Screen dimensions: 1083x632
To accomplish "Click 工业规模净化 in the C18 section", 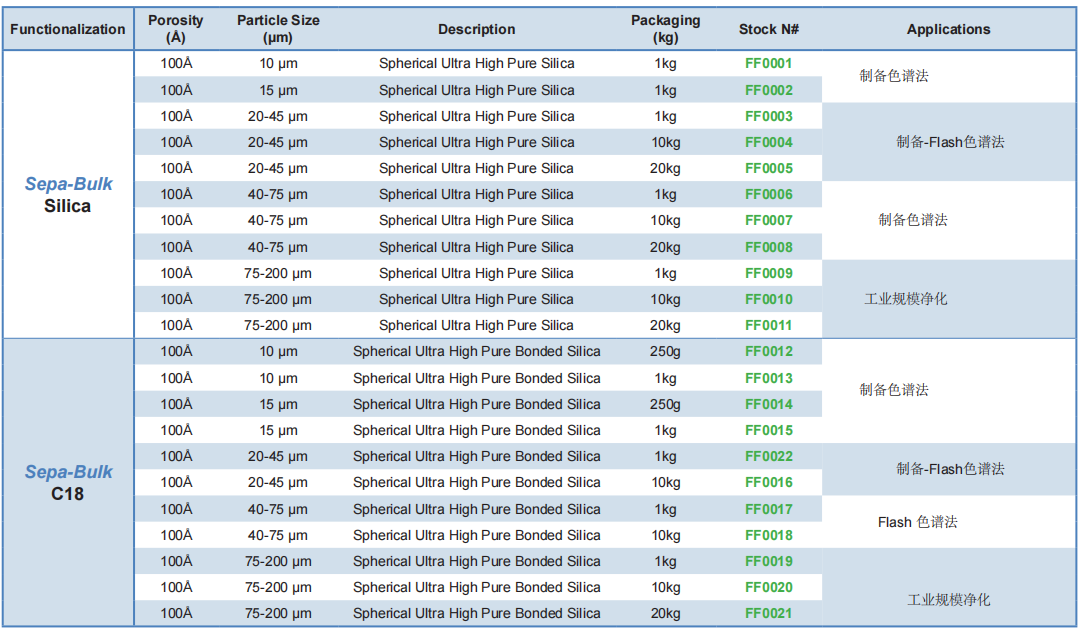I will pyautogui.click(x=948, y=600).
